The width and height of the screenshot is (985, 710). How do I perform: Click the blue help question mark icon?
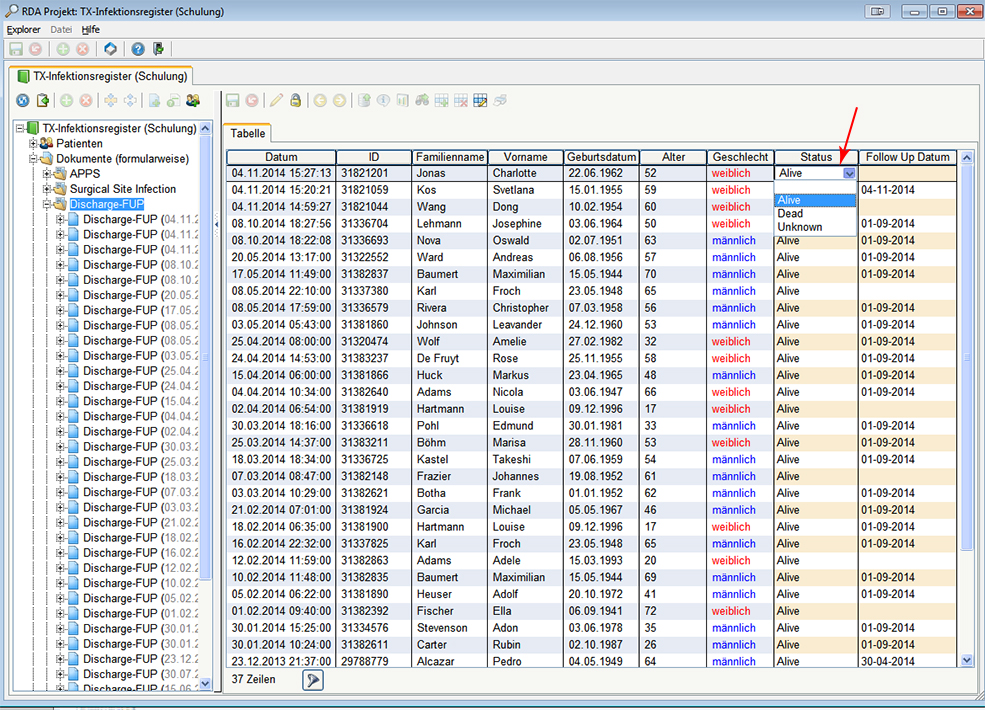coord(138,49)
